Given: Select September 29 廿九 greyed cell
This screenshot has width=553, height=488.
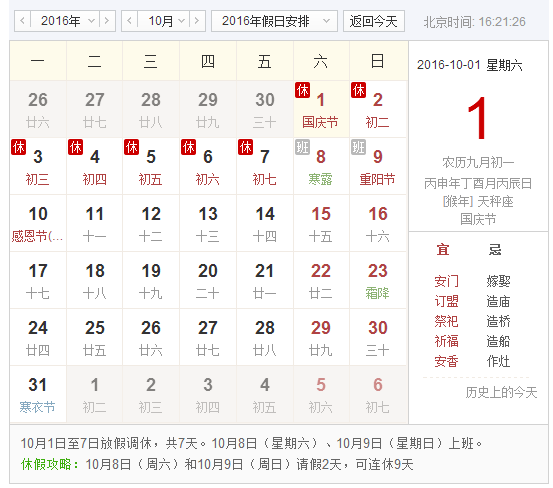Looking at the screenshot, I should (x=208, y=109).
